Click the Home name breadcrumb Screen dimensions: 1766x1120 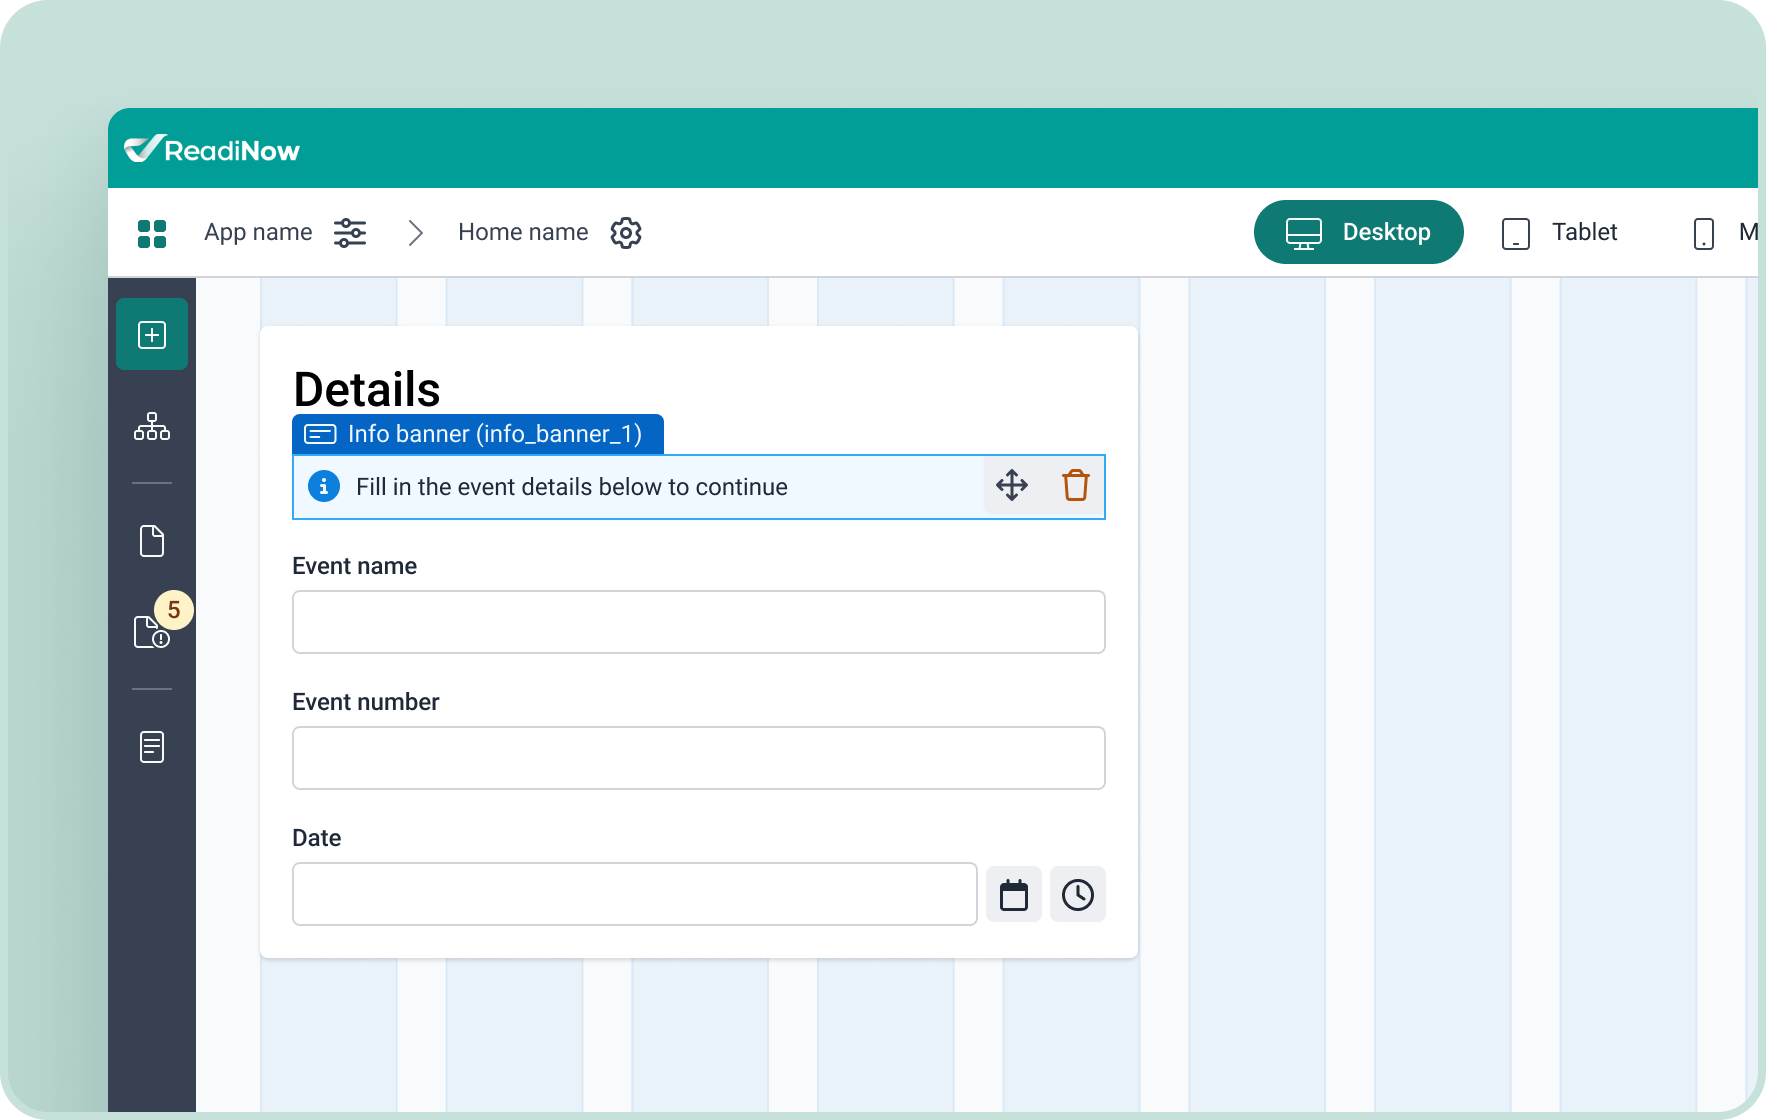[523, 233]
